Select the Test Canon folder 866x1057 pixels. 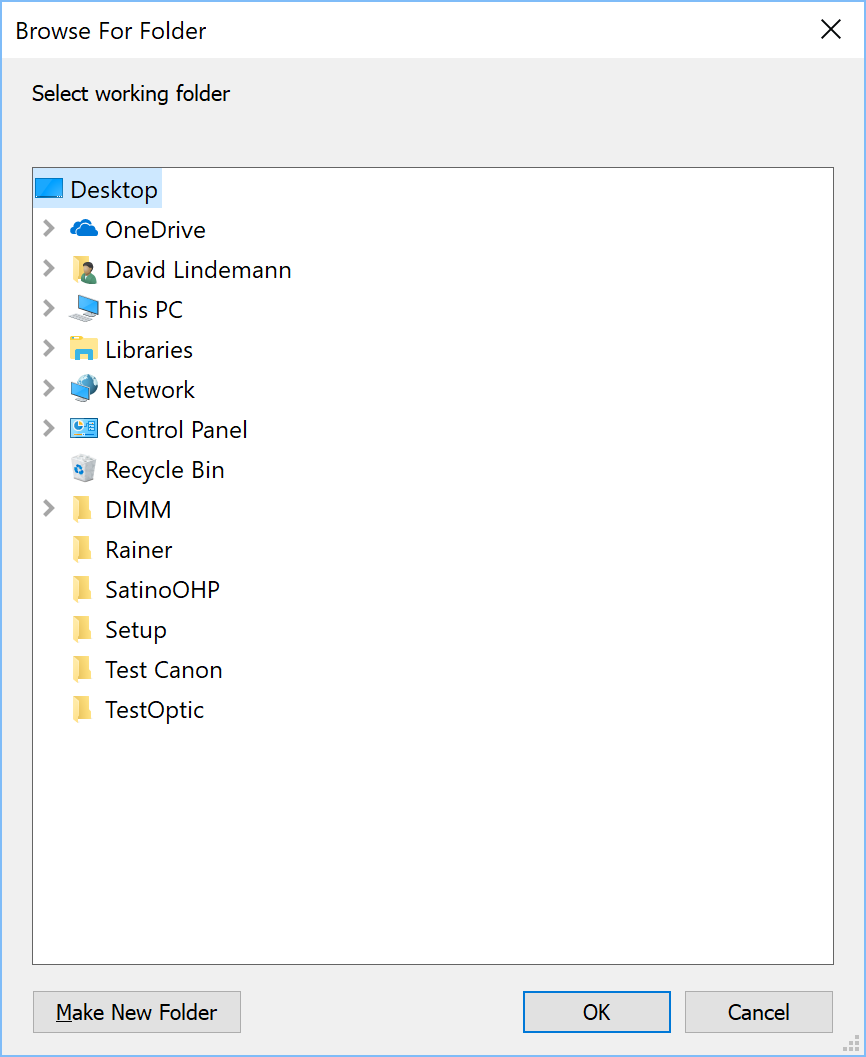[x=164, y=670]
